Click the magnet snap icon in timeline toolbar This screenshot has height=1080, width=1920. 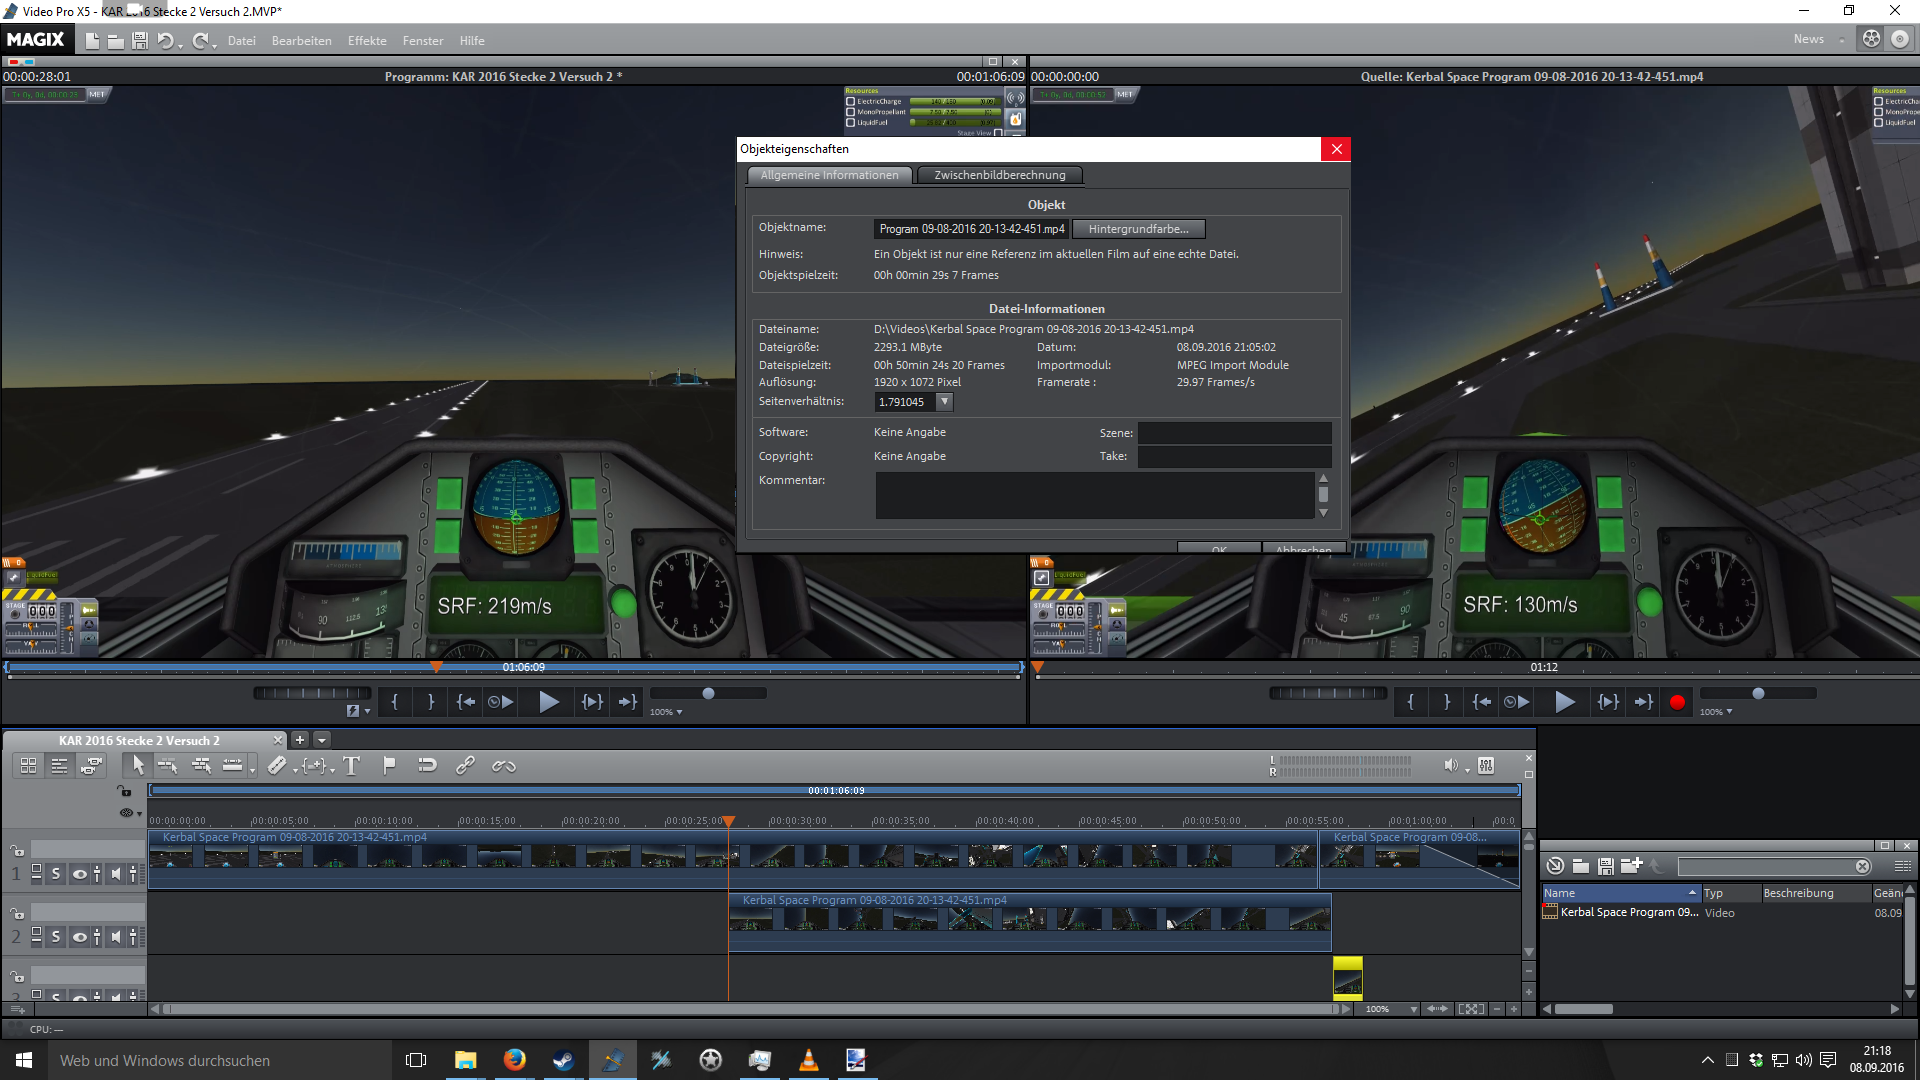427,766
